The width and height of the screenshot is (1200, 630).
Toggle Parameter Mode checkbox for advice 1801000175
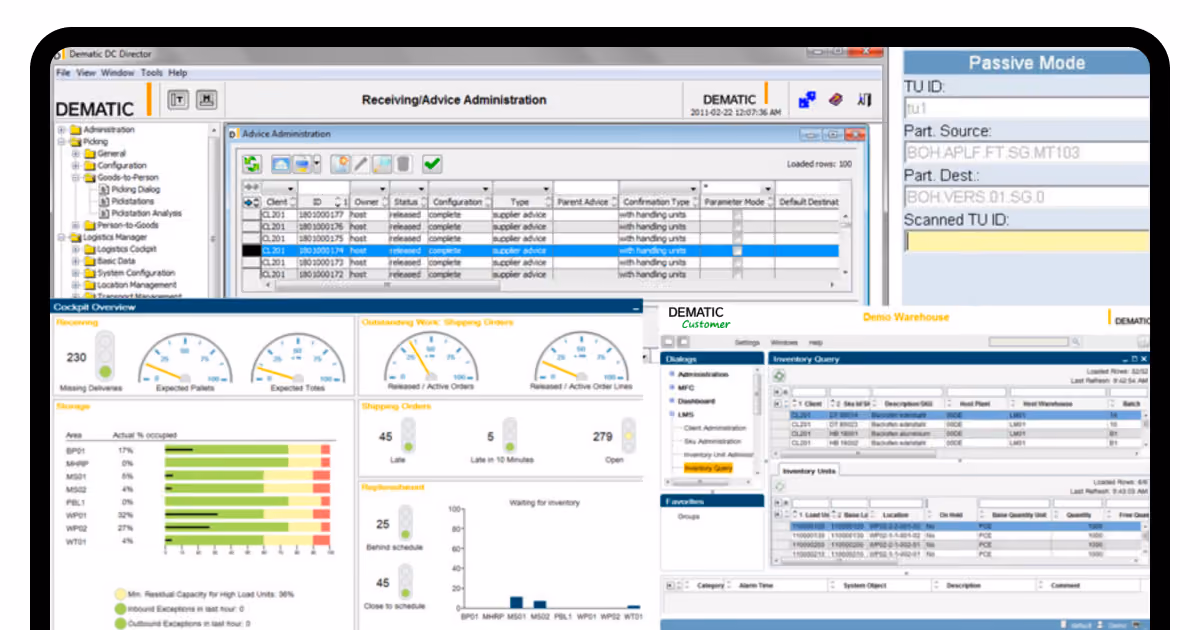coord(737,239)
